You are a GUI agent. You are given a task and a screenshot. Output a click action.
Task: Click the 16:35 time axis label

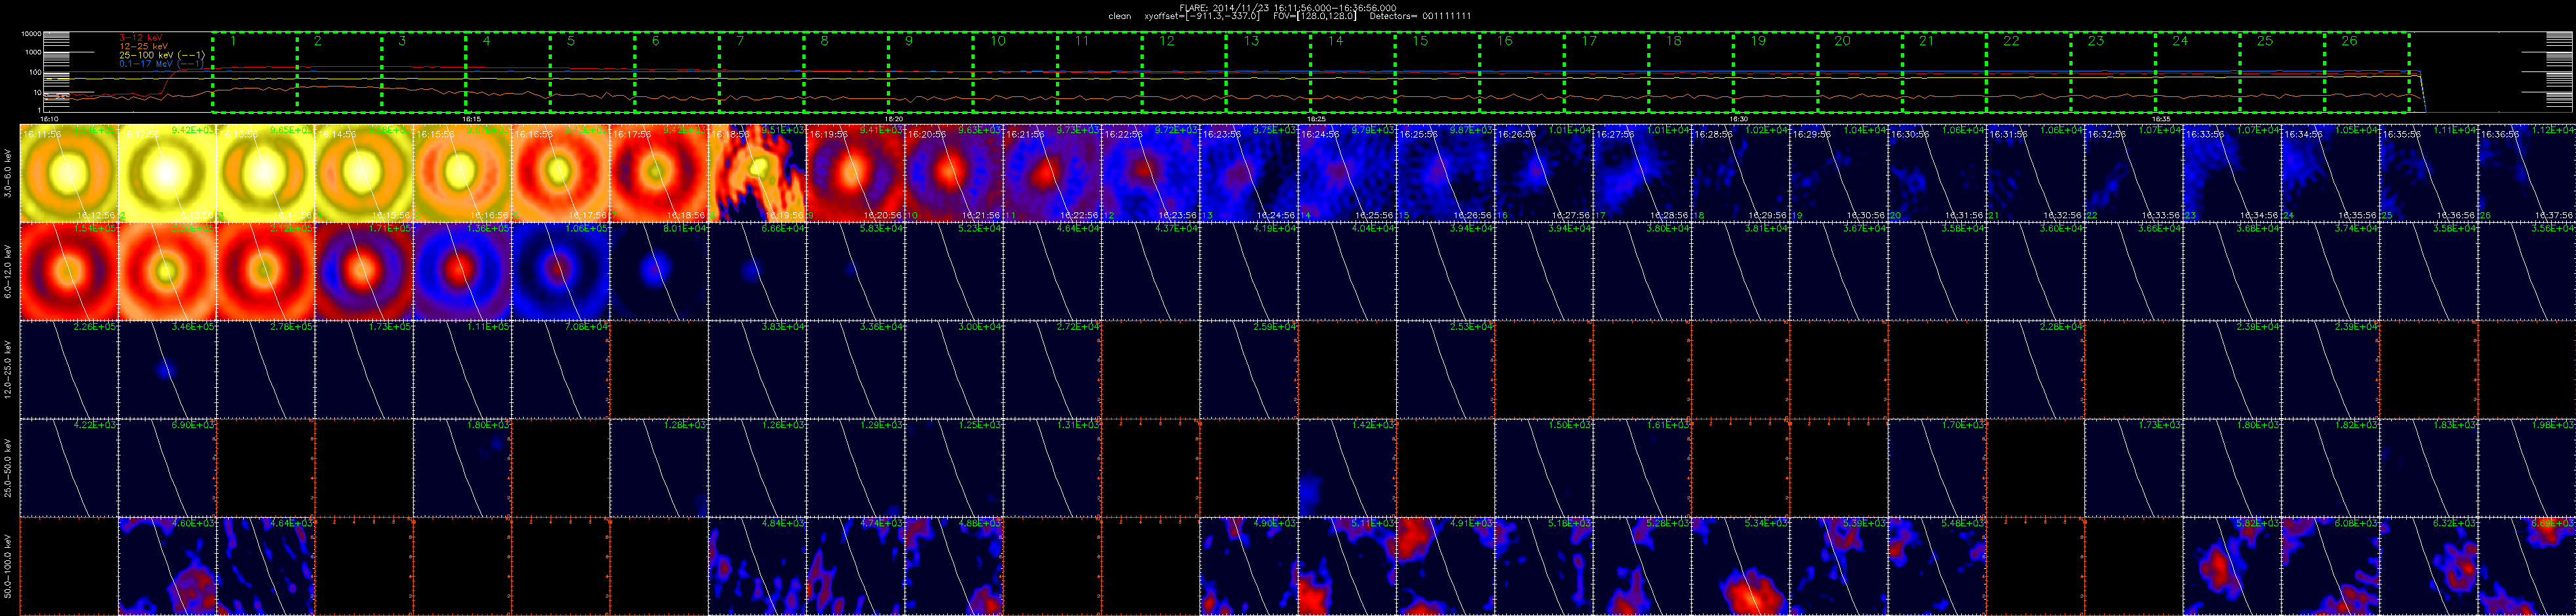coord(2161,118)
